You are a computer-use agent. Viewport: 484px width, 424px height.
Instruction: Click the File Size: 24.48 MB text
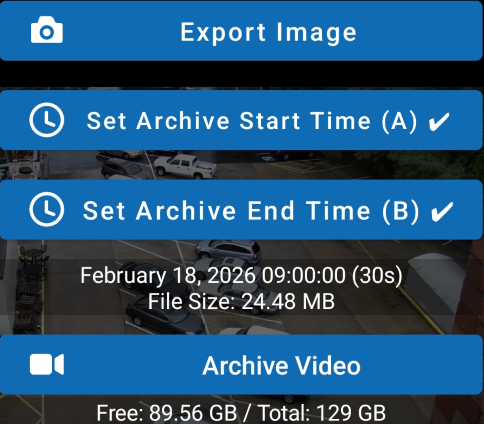(x=241, y=302)
